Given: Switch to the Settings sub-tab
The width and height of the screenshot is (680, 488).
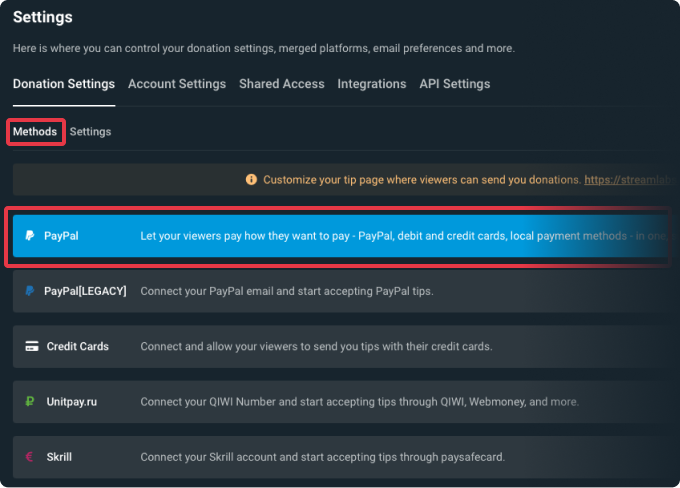Looking at the screenshot, I should [x=90, y=131].
